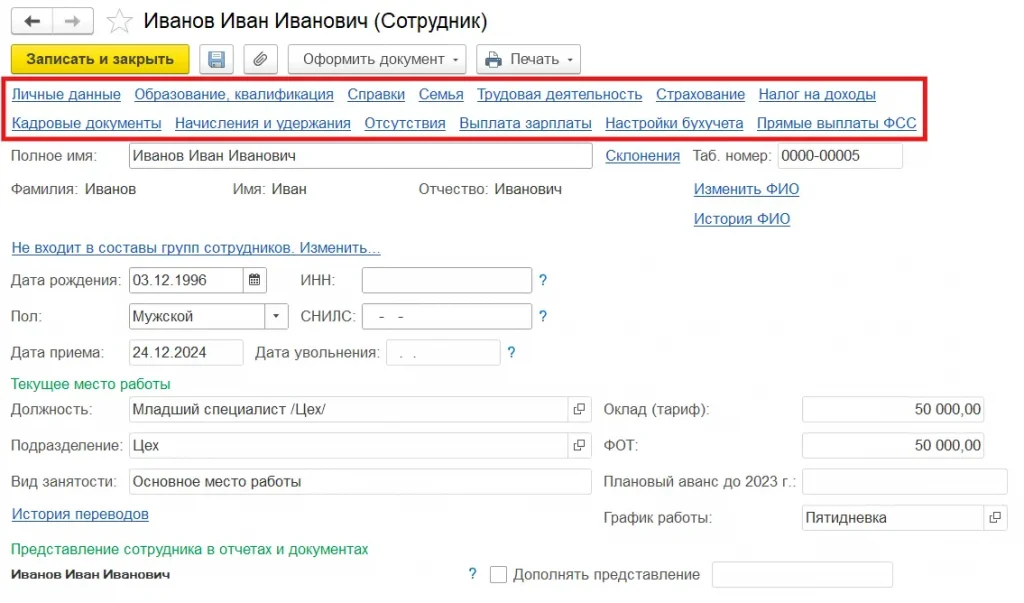Open work schedule field selection icon
This screenshot has width=1024, height=603.
[x=995, y=517]
